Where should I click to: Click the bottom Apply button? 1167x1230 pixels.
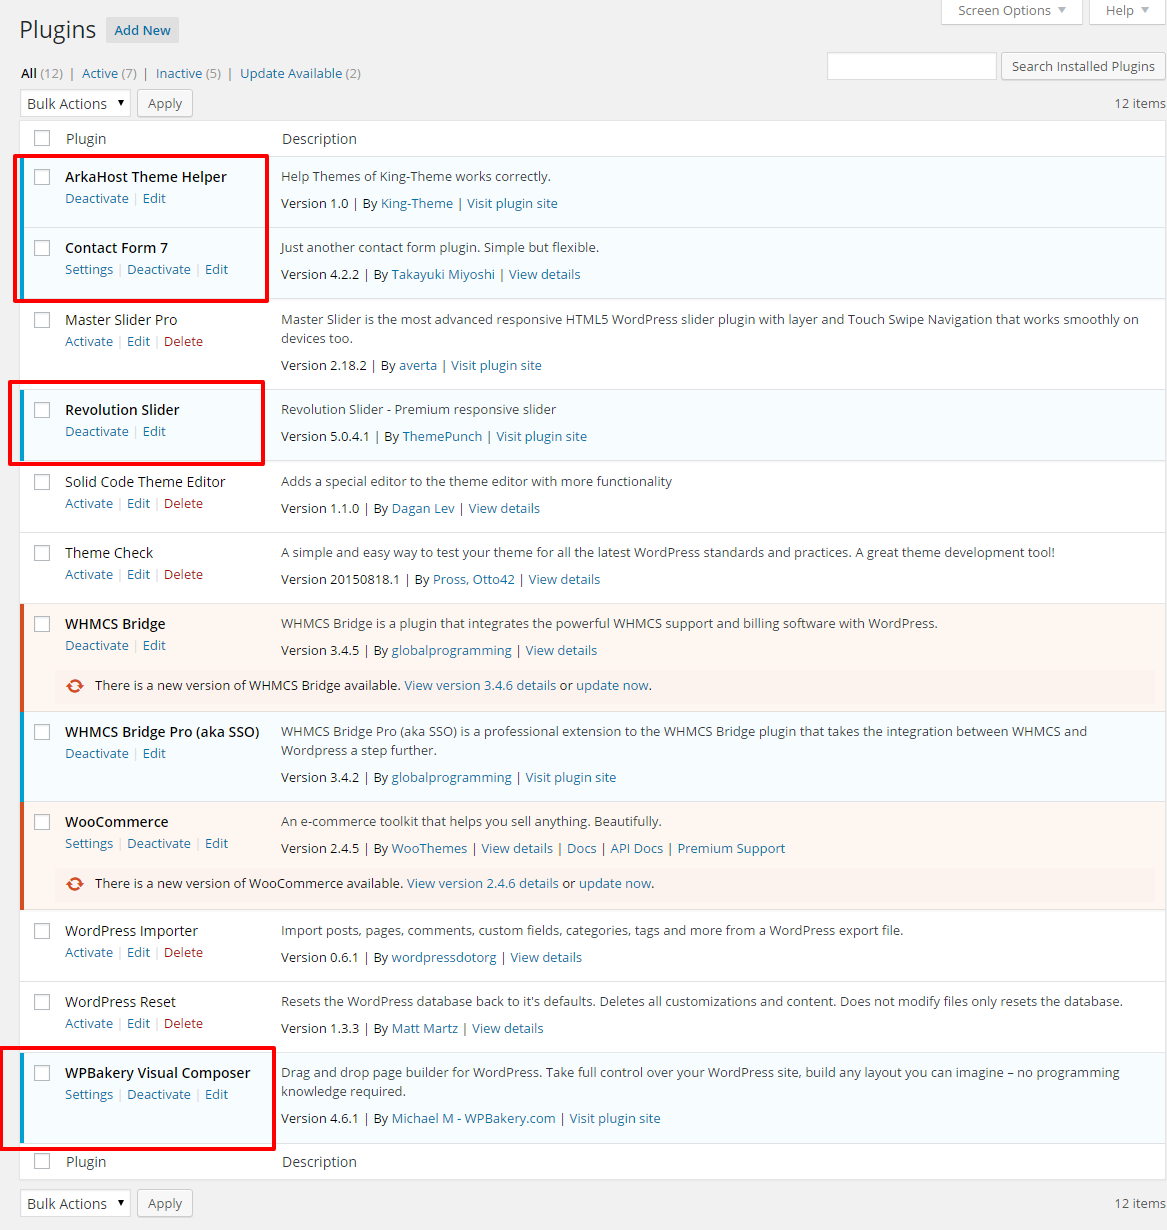coord(165,1203)
